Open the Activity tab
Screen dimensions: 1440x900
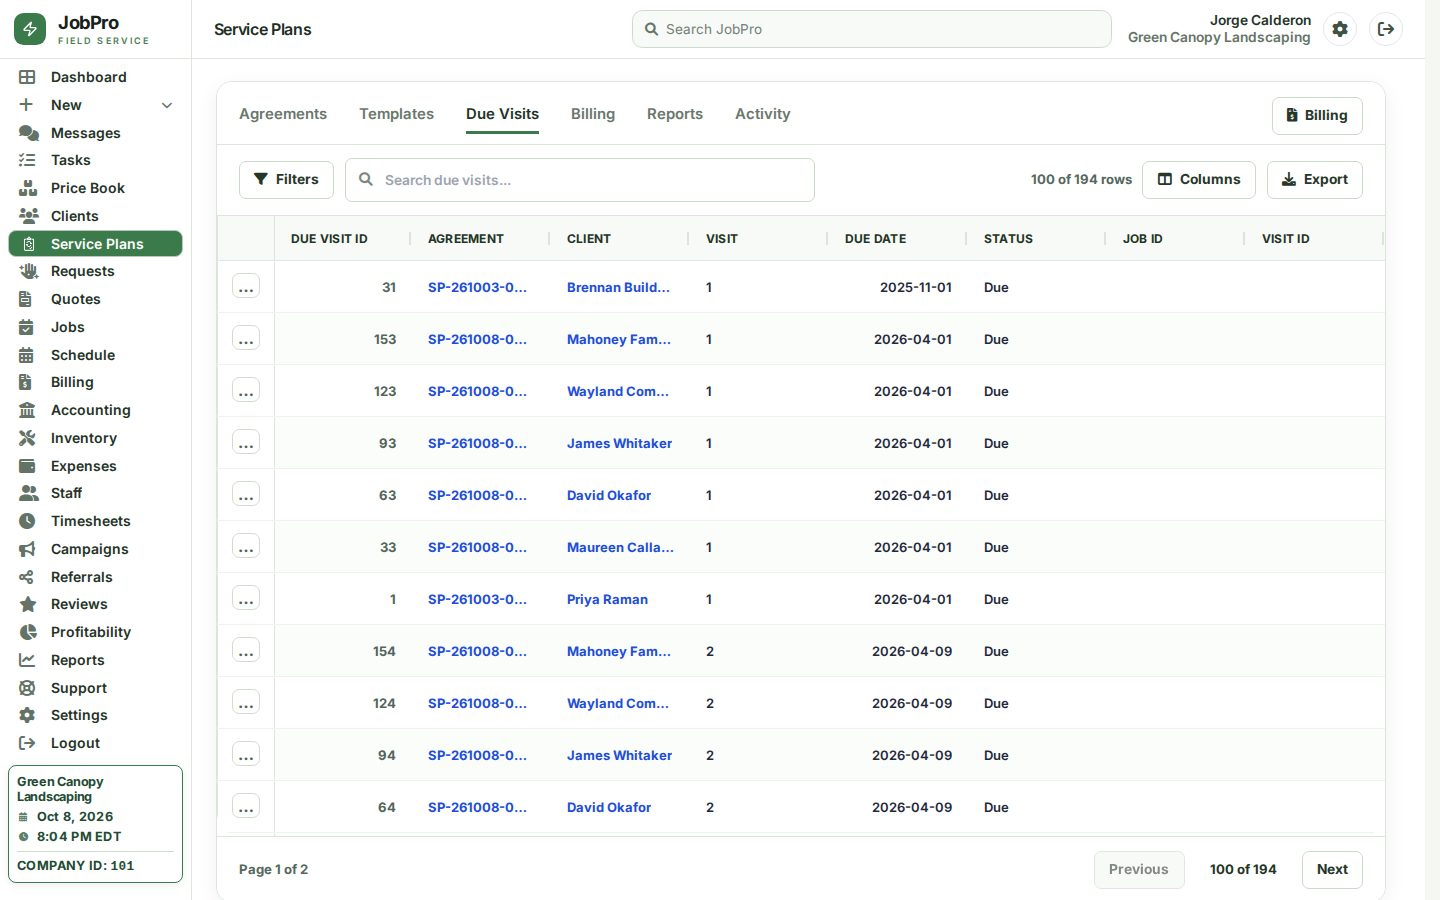[763, 114]
